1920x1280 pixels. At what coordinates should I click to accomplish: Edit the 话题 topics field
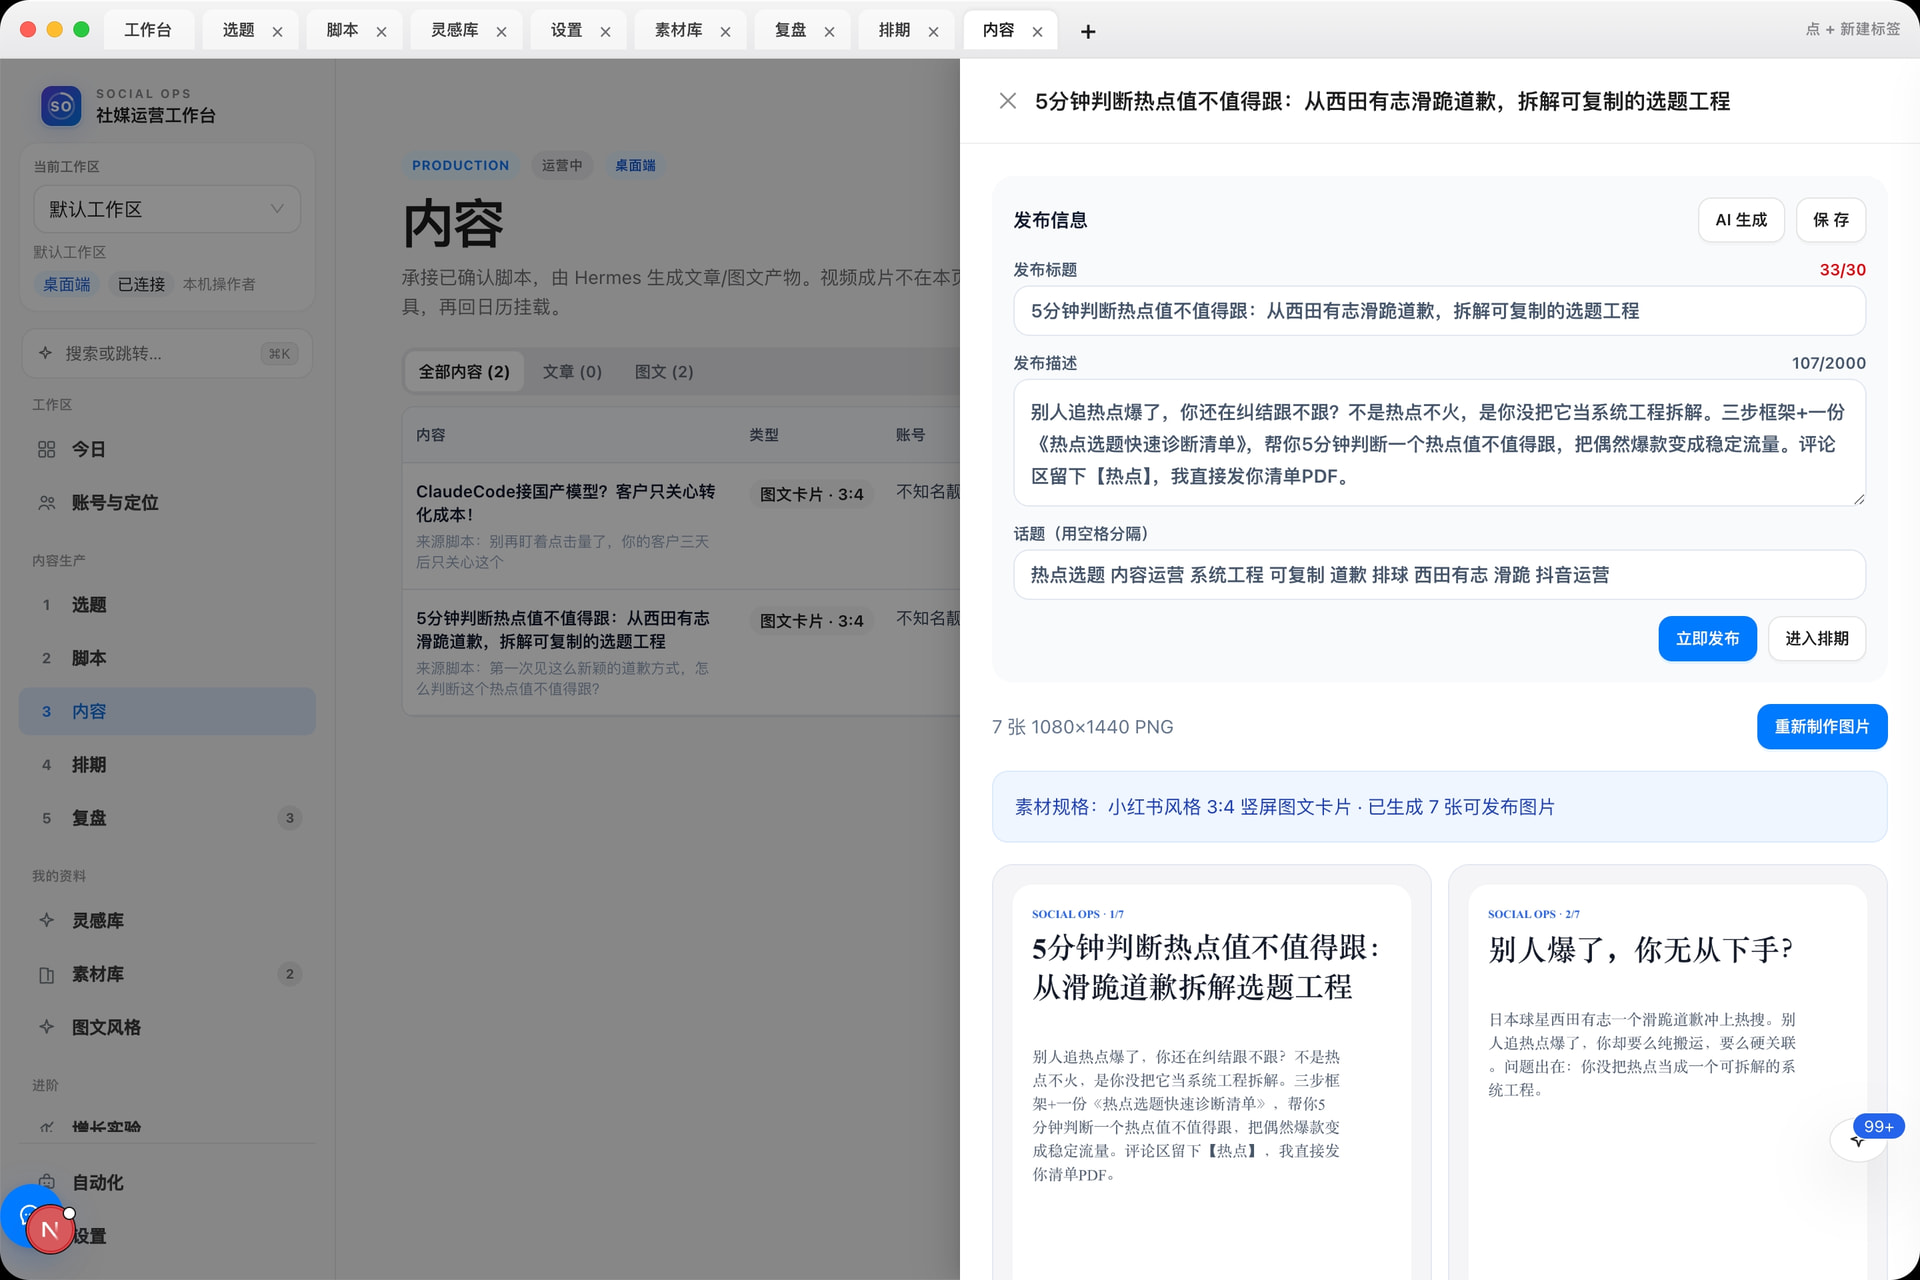[1439, 575]
